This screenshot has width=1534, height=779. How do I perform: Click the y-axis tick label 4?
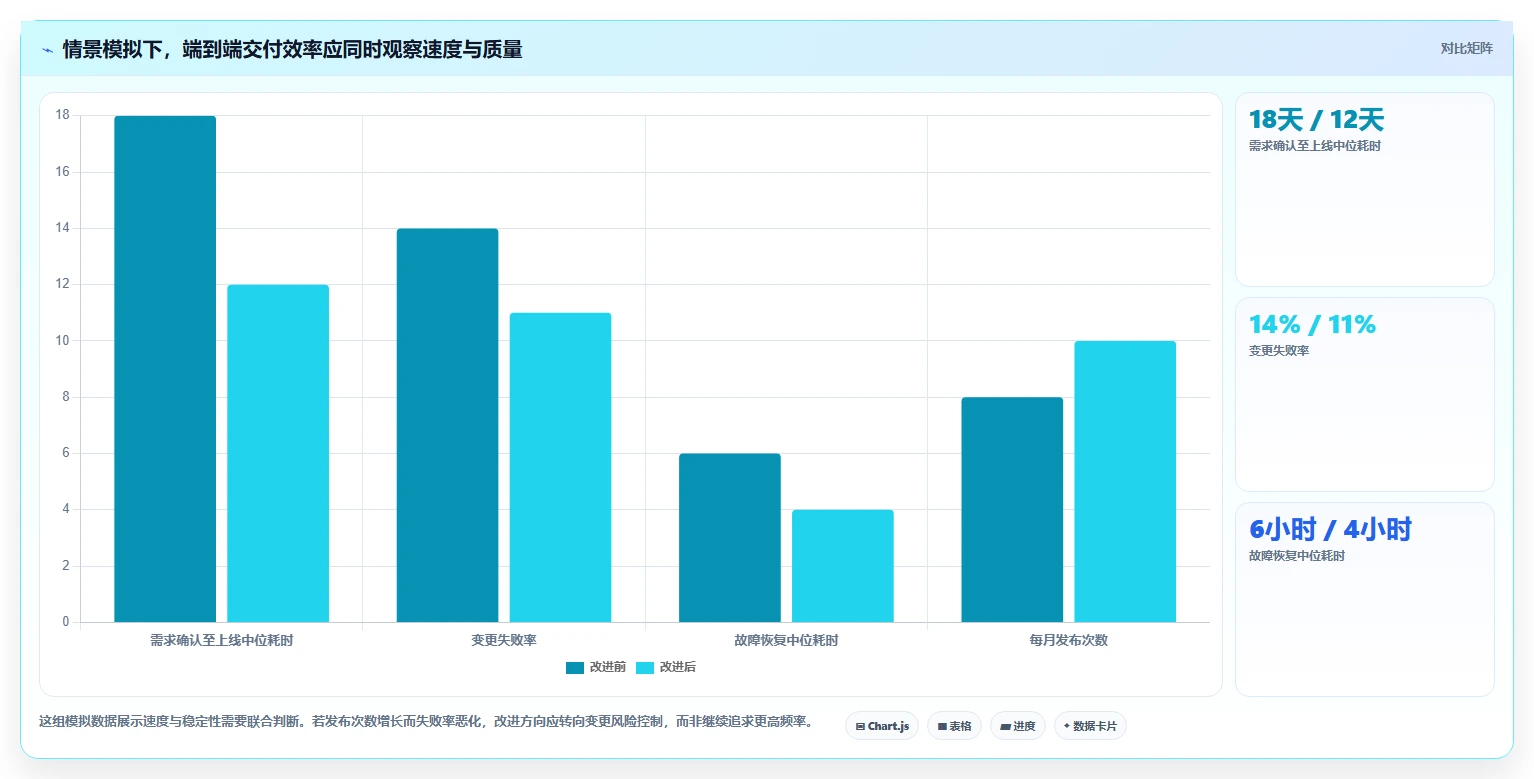66,509
